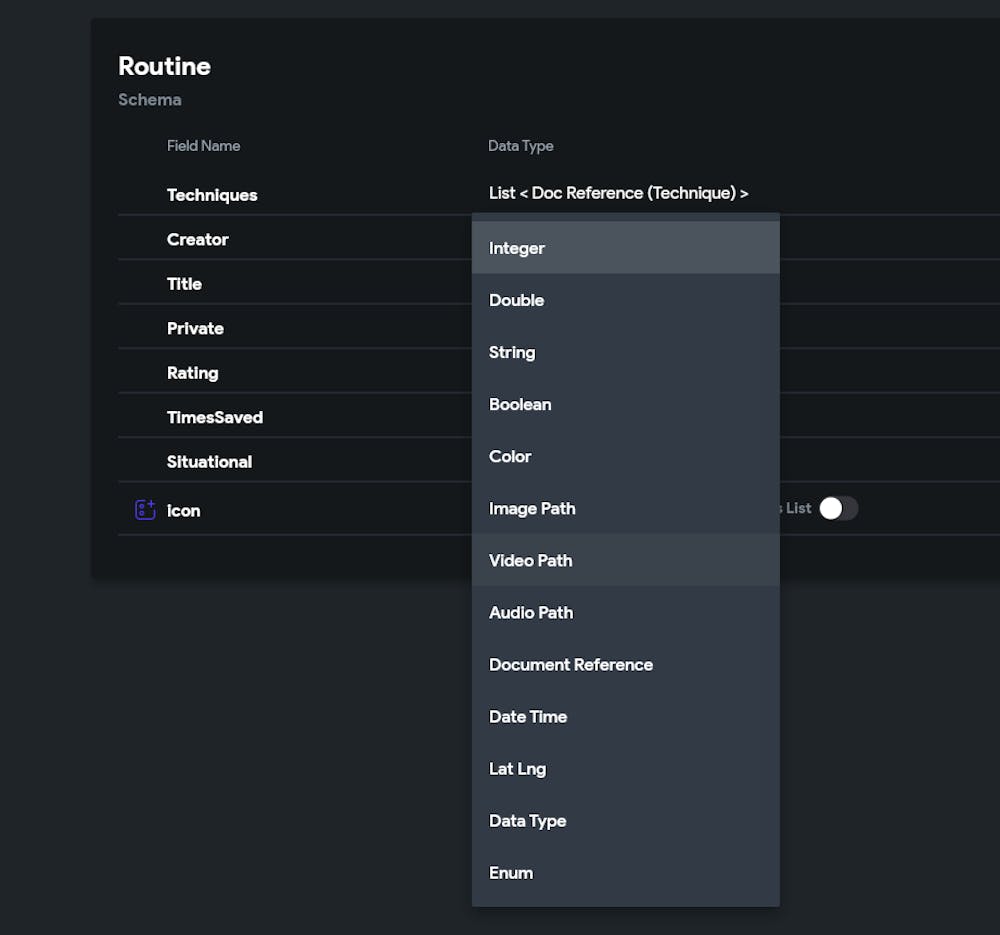
Task: Choose Enum from the type list
Action: pos(511,872)
